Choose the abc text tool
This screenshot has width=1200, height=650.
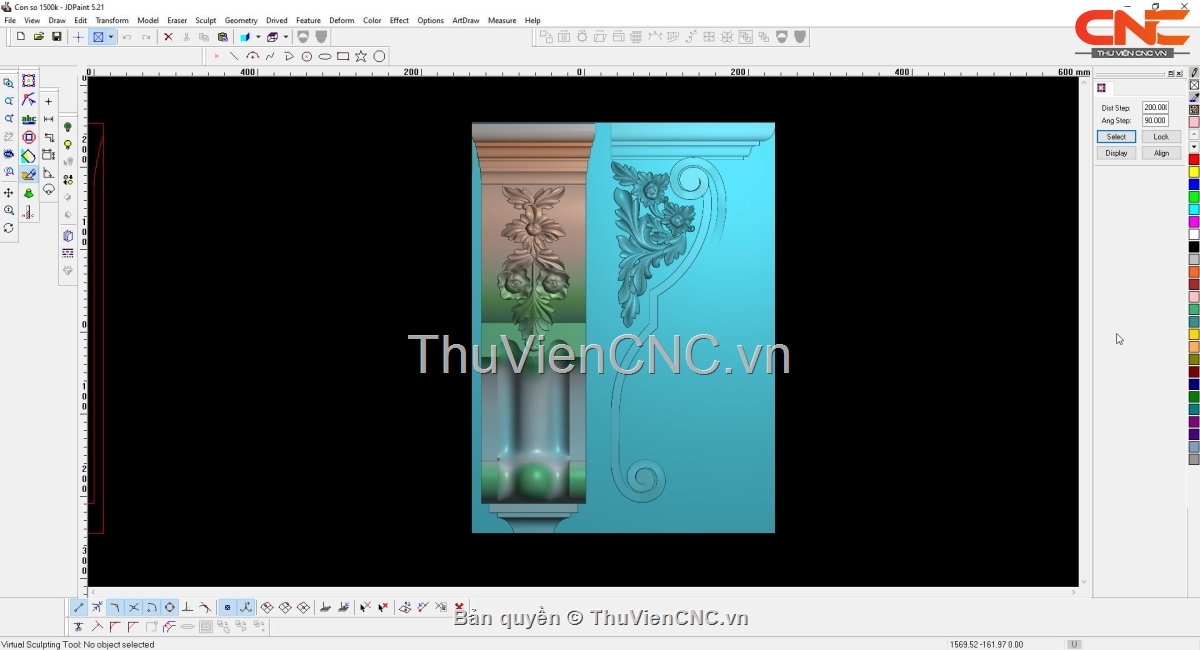tap(28, 119)
